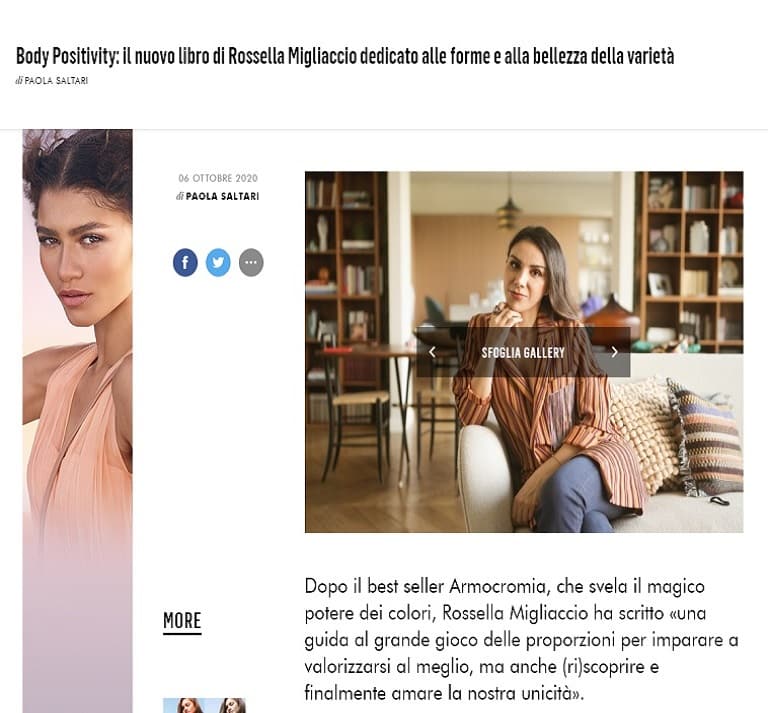Image resolution: width=768 pixels, height=713 pixels.
Task: Go to previous gallery image arrow
Action: click(432, 352)
